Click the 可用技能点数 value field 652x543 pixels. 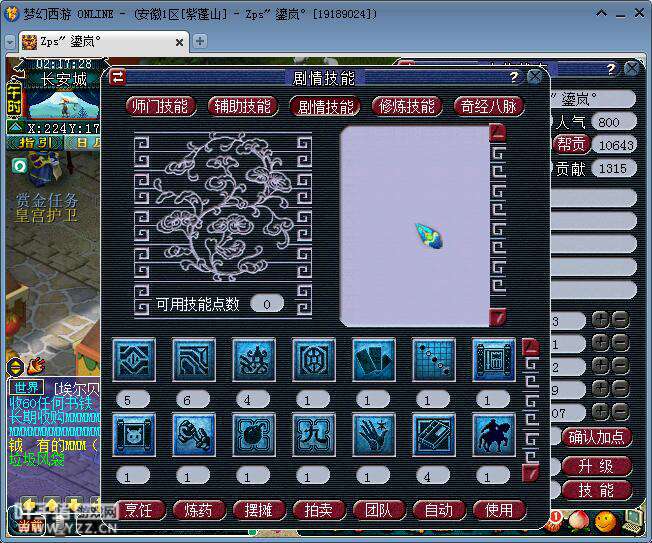[x=267, y=304]
